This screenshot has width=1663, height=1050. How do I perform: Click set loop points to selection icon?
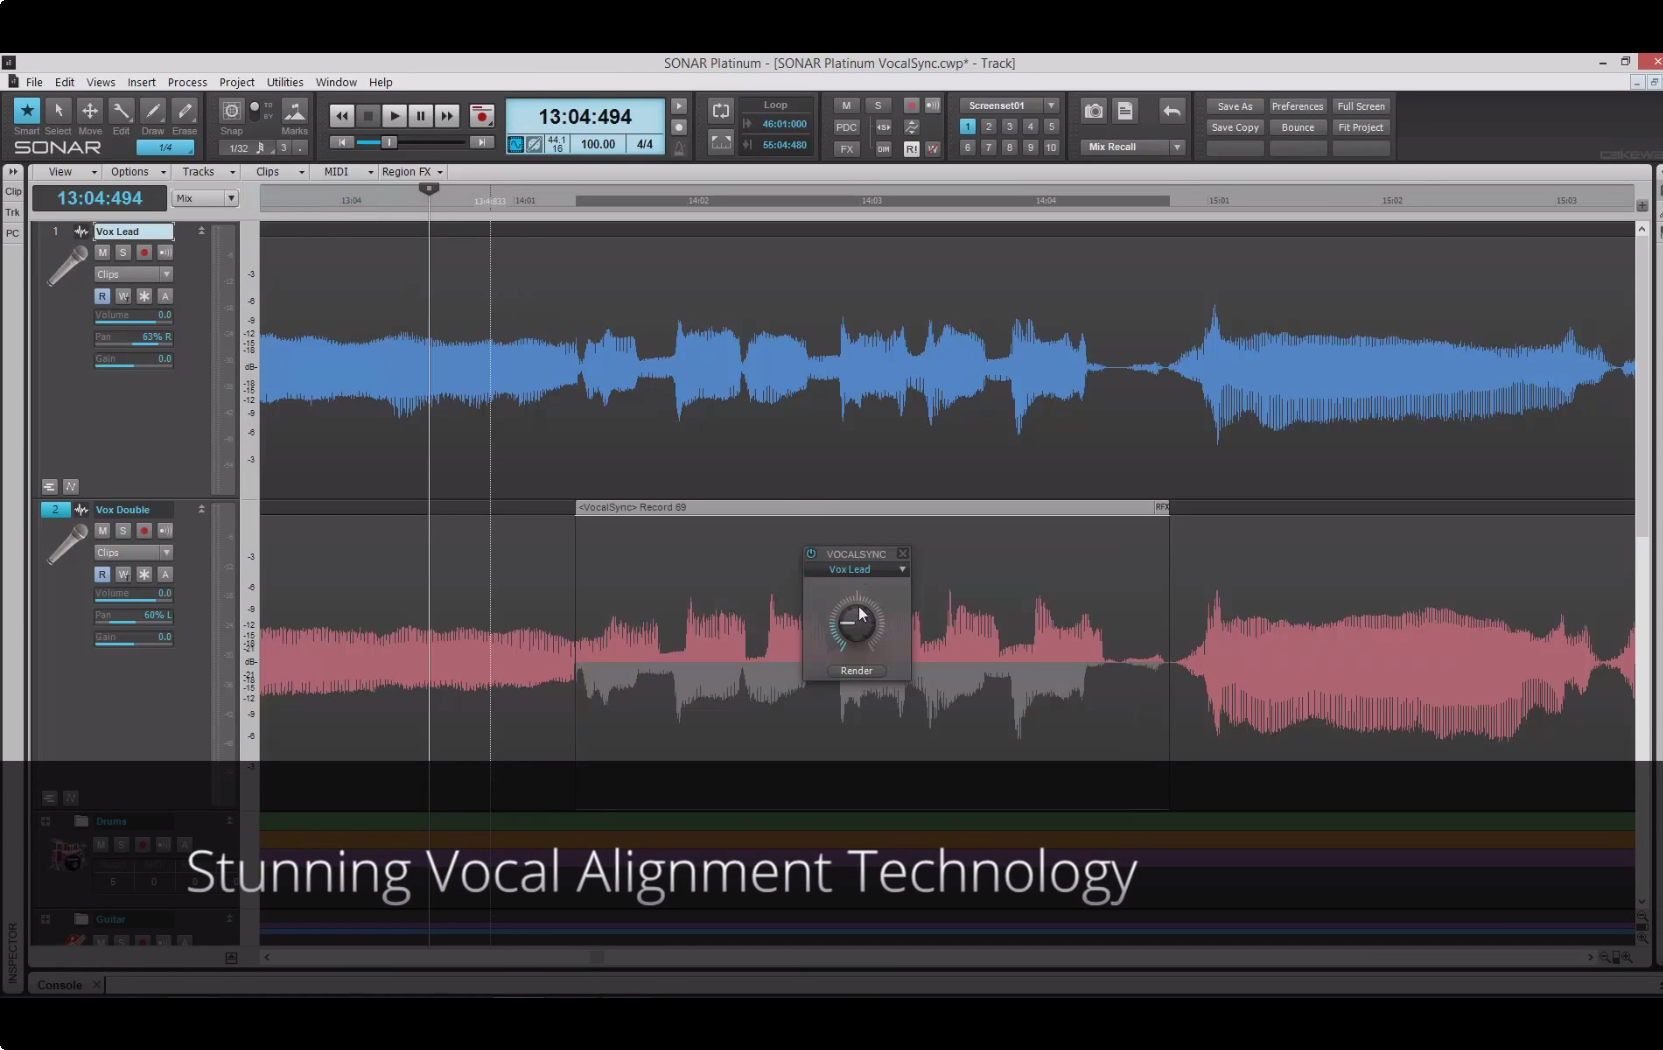720,143
